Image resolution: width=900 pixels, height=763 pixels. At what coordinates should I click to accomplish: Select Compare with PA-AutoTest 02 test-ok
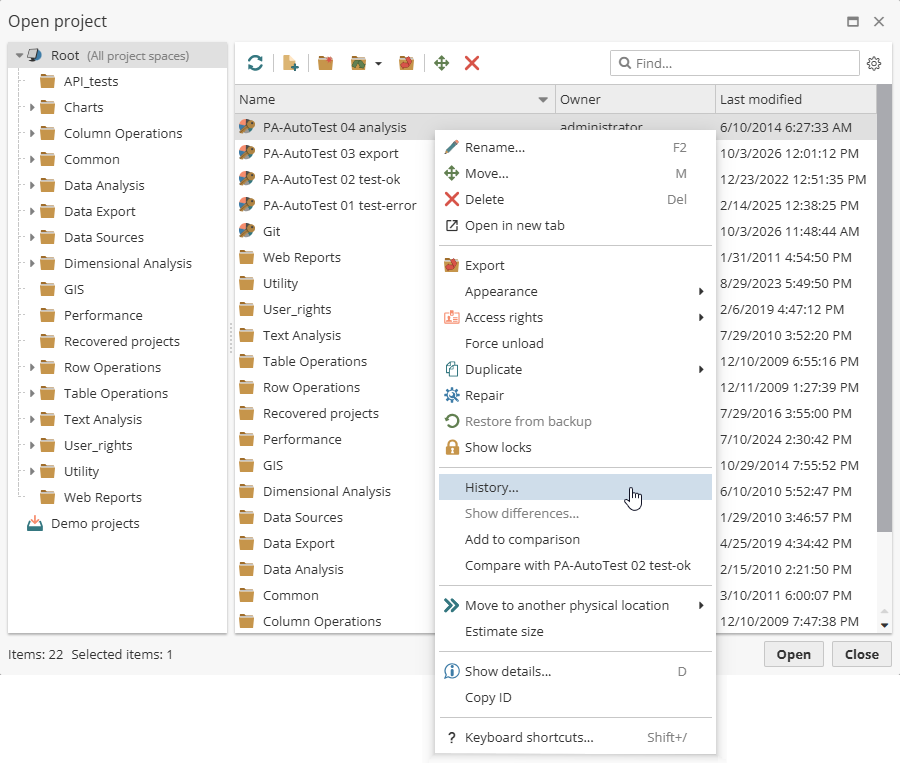[575, 565]
